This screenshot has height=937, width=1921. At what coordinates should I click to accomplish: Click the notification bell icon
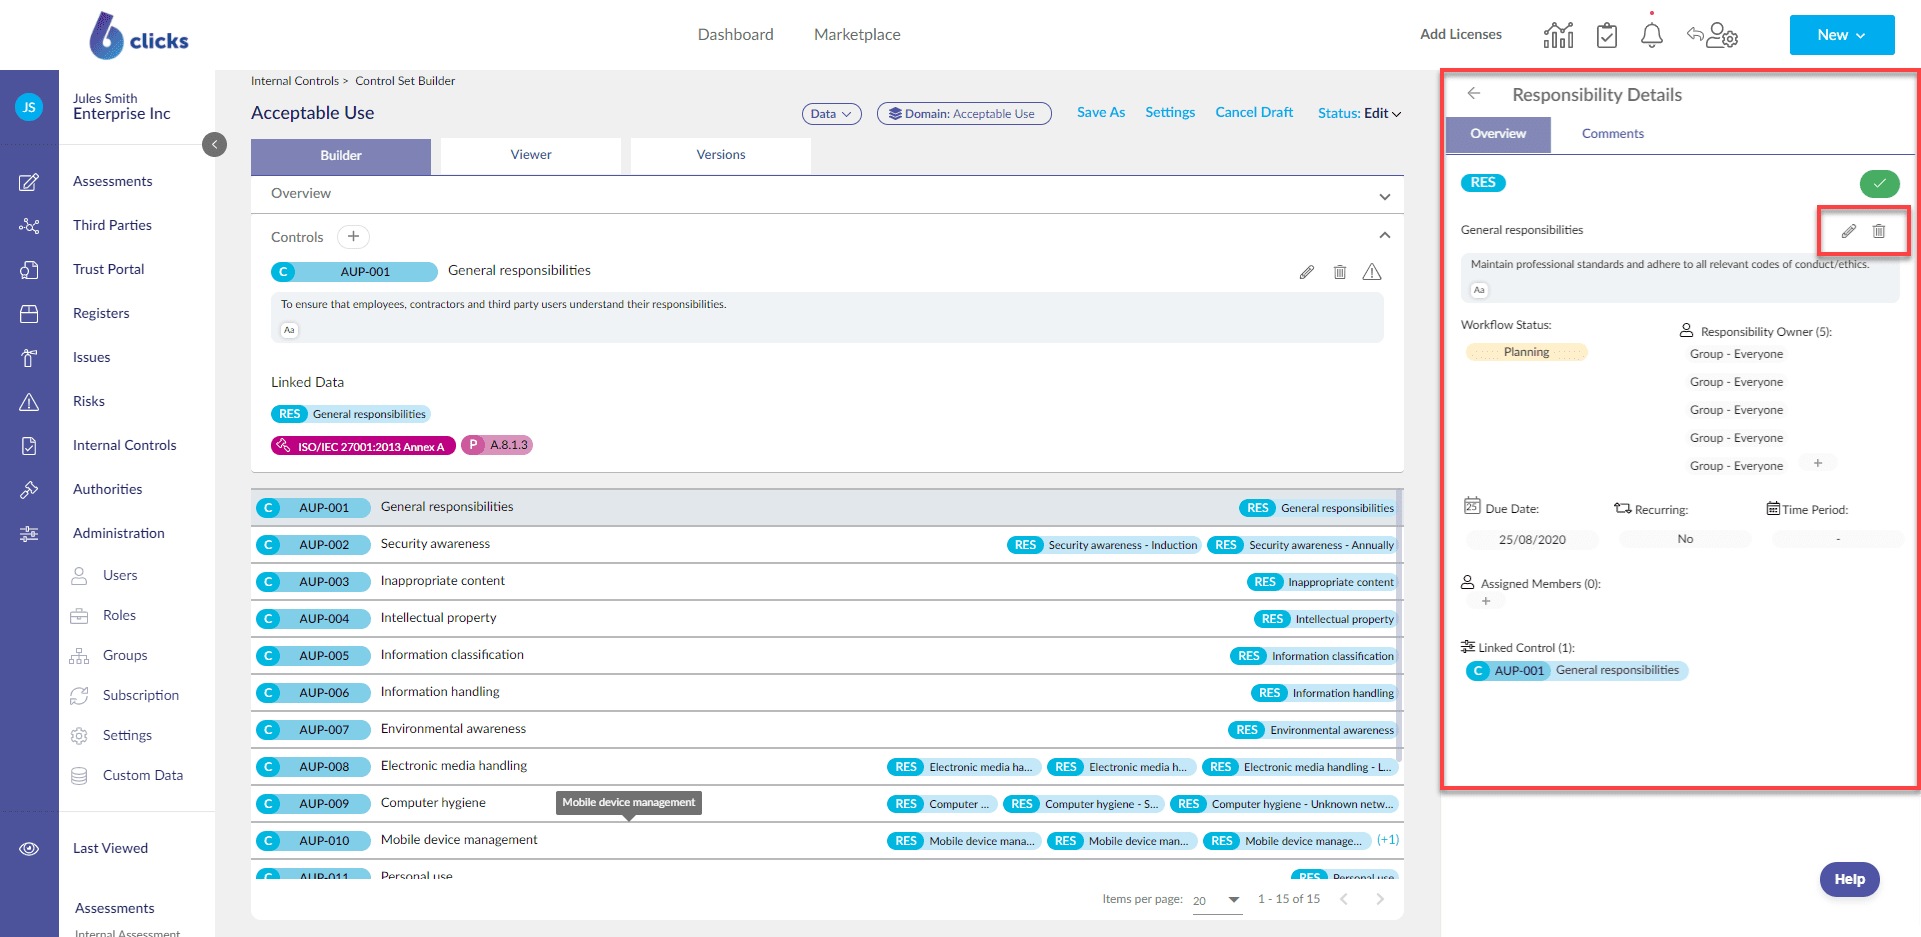click(x=1651, y=36)
